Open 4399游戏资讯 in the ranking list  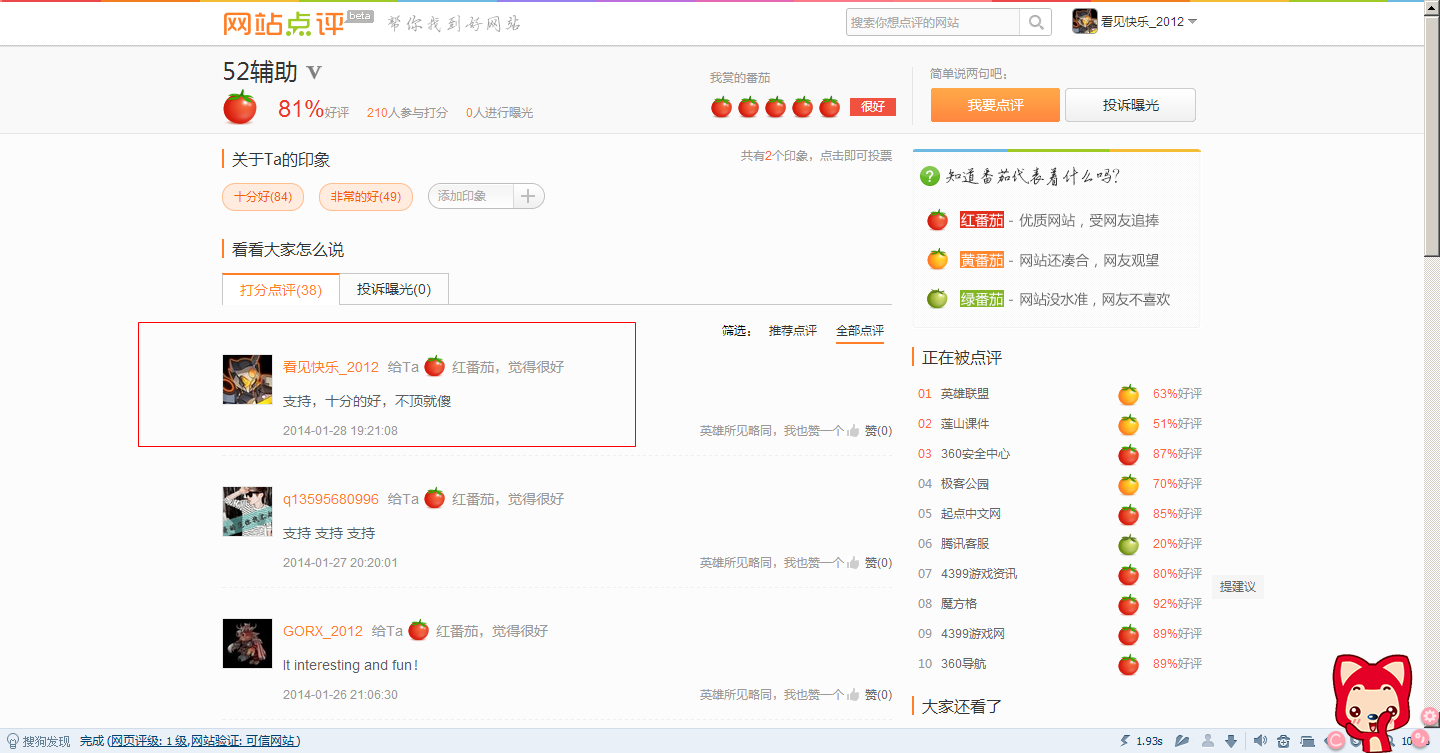pyautogui.click(x=979, y=574)
